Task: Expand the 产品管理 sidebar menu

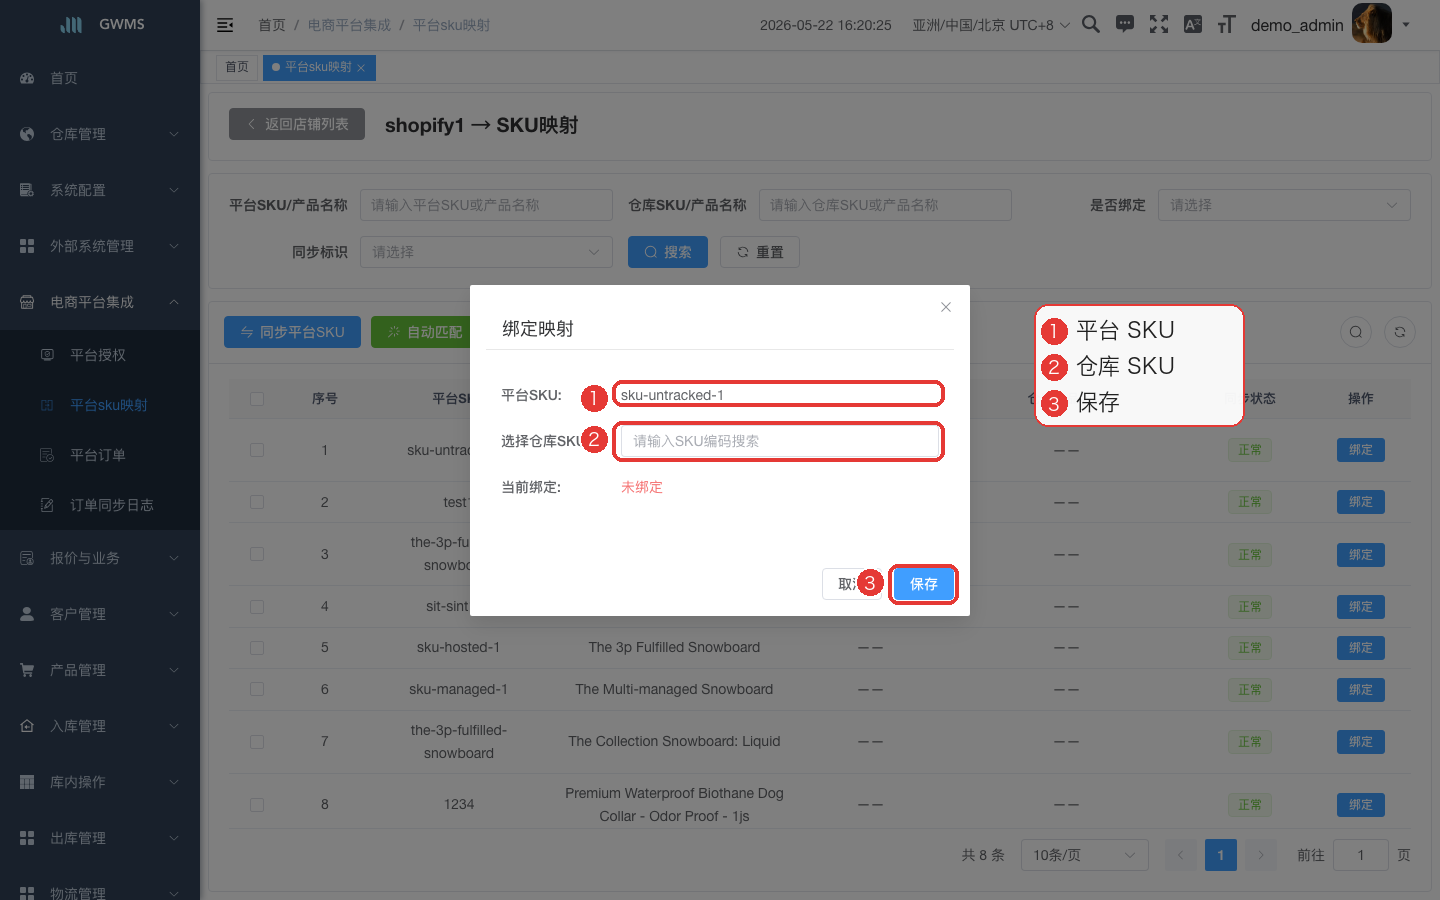Action: coord(100,670)
